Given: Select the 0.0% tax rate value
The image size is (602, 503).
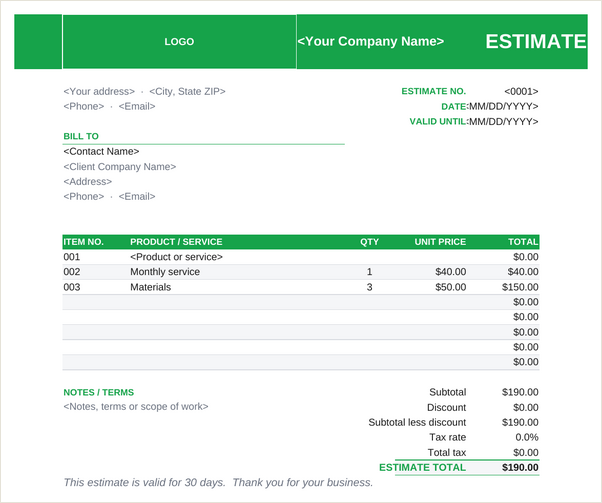Looking at the screenshot, I should coord(527,437).
